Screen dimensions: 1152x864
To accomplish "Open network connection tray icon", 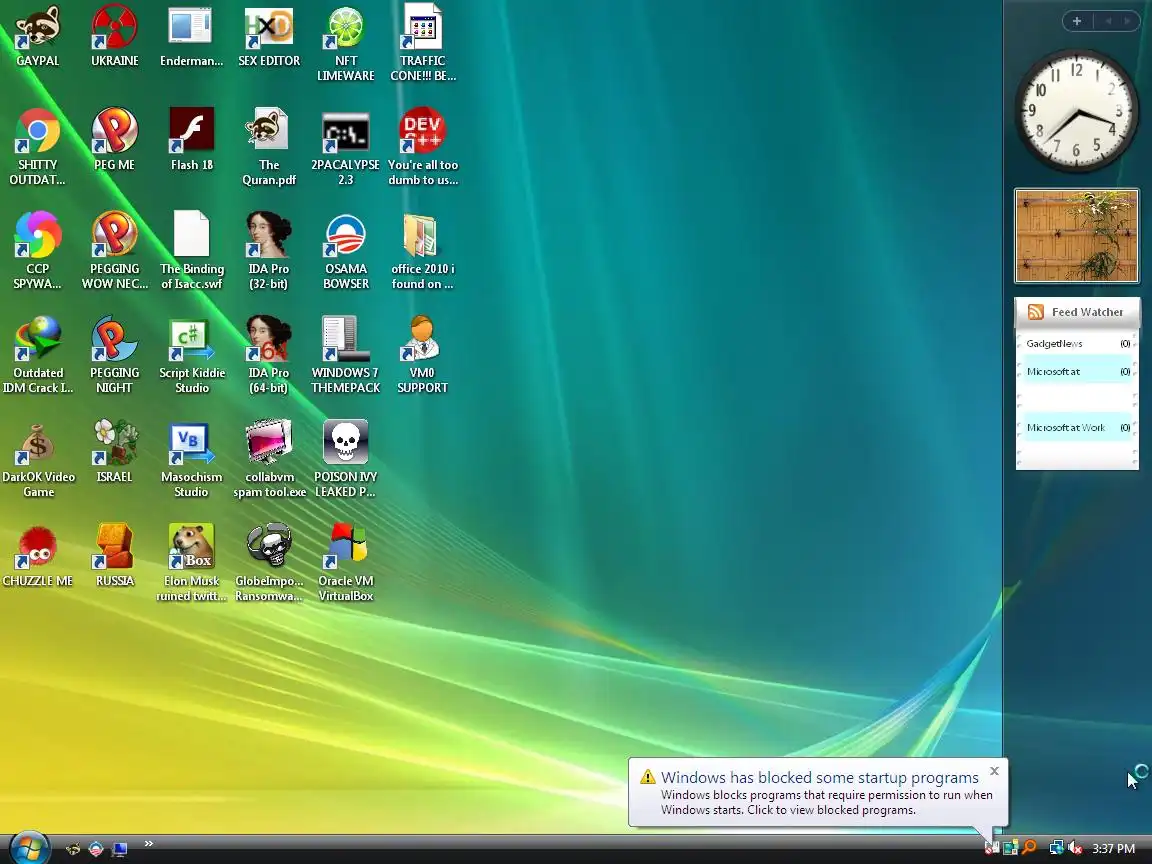I will click(x=1056, y=848).
